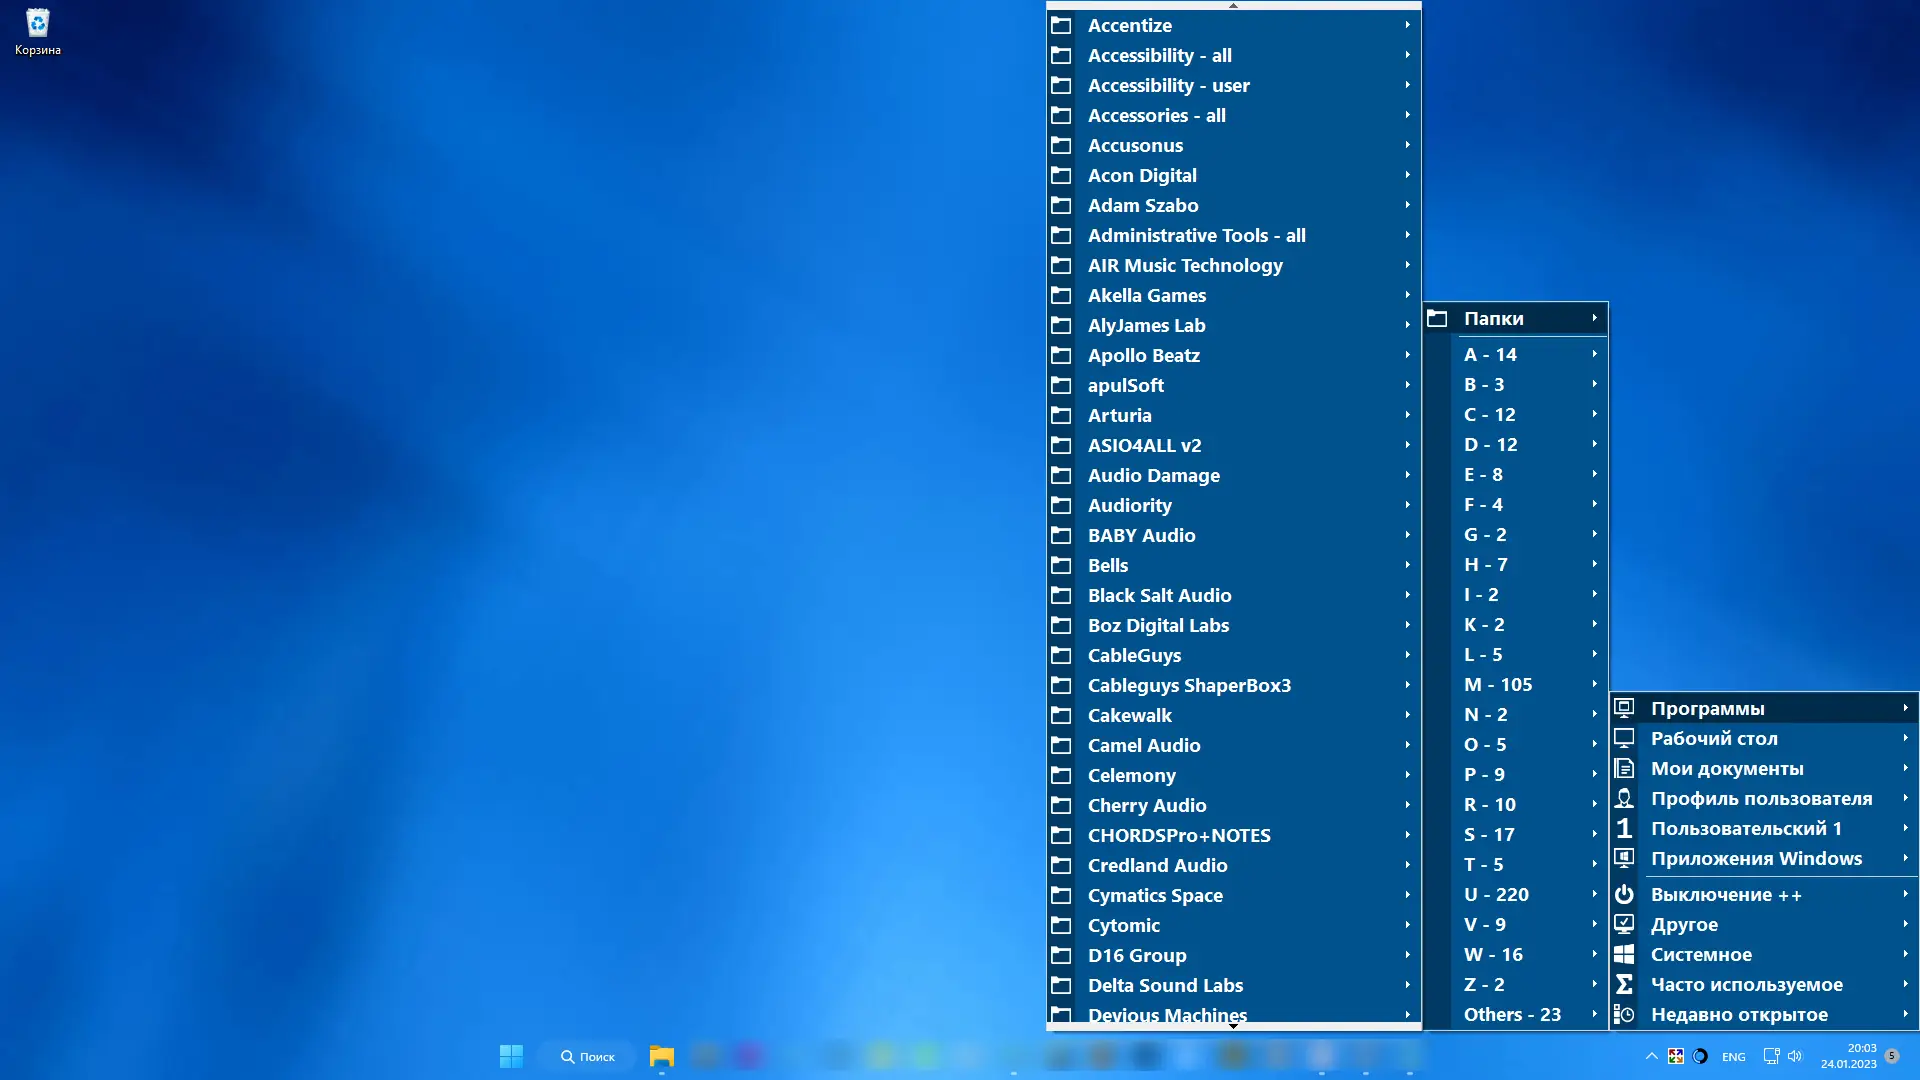Click the power icon beside Выключение ++

[x=1624, y=894]
